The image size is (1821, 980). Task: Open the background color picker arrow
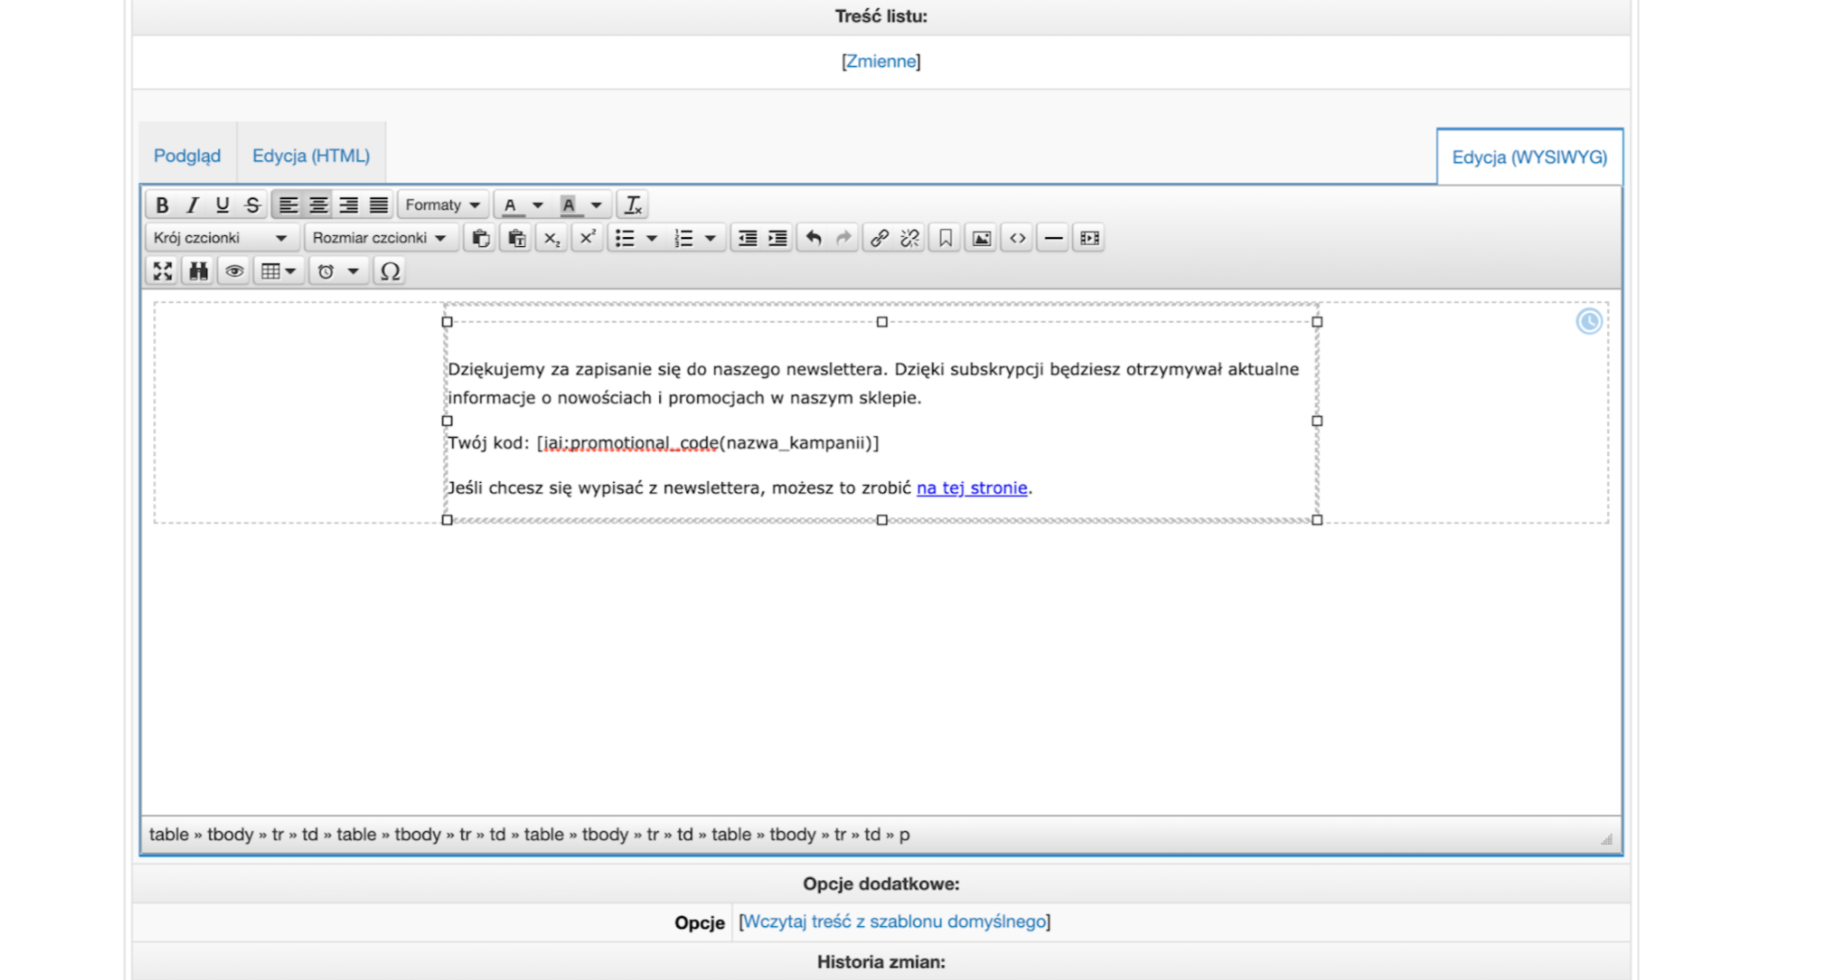[596, 205]
